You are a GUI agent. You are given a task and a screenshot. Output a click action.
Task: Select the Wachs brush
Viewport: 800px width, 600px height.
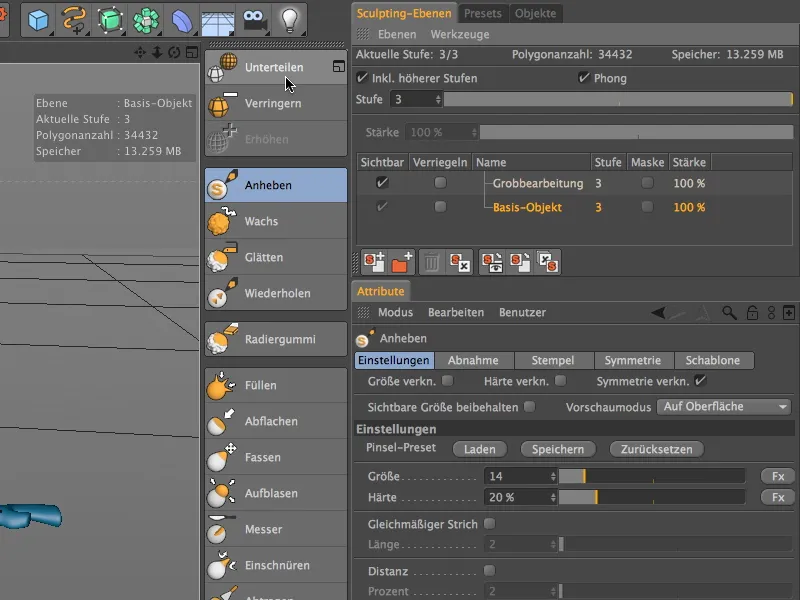click(276, 221)
